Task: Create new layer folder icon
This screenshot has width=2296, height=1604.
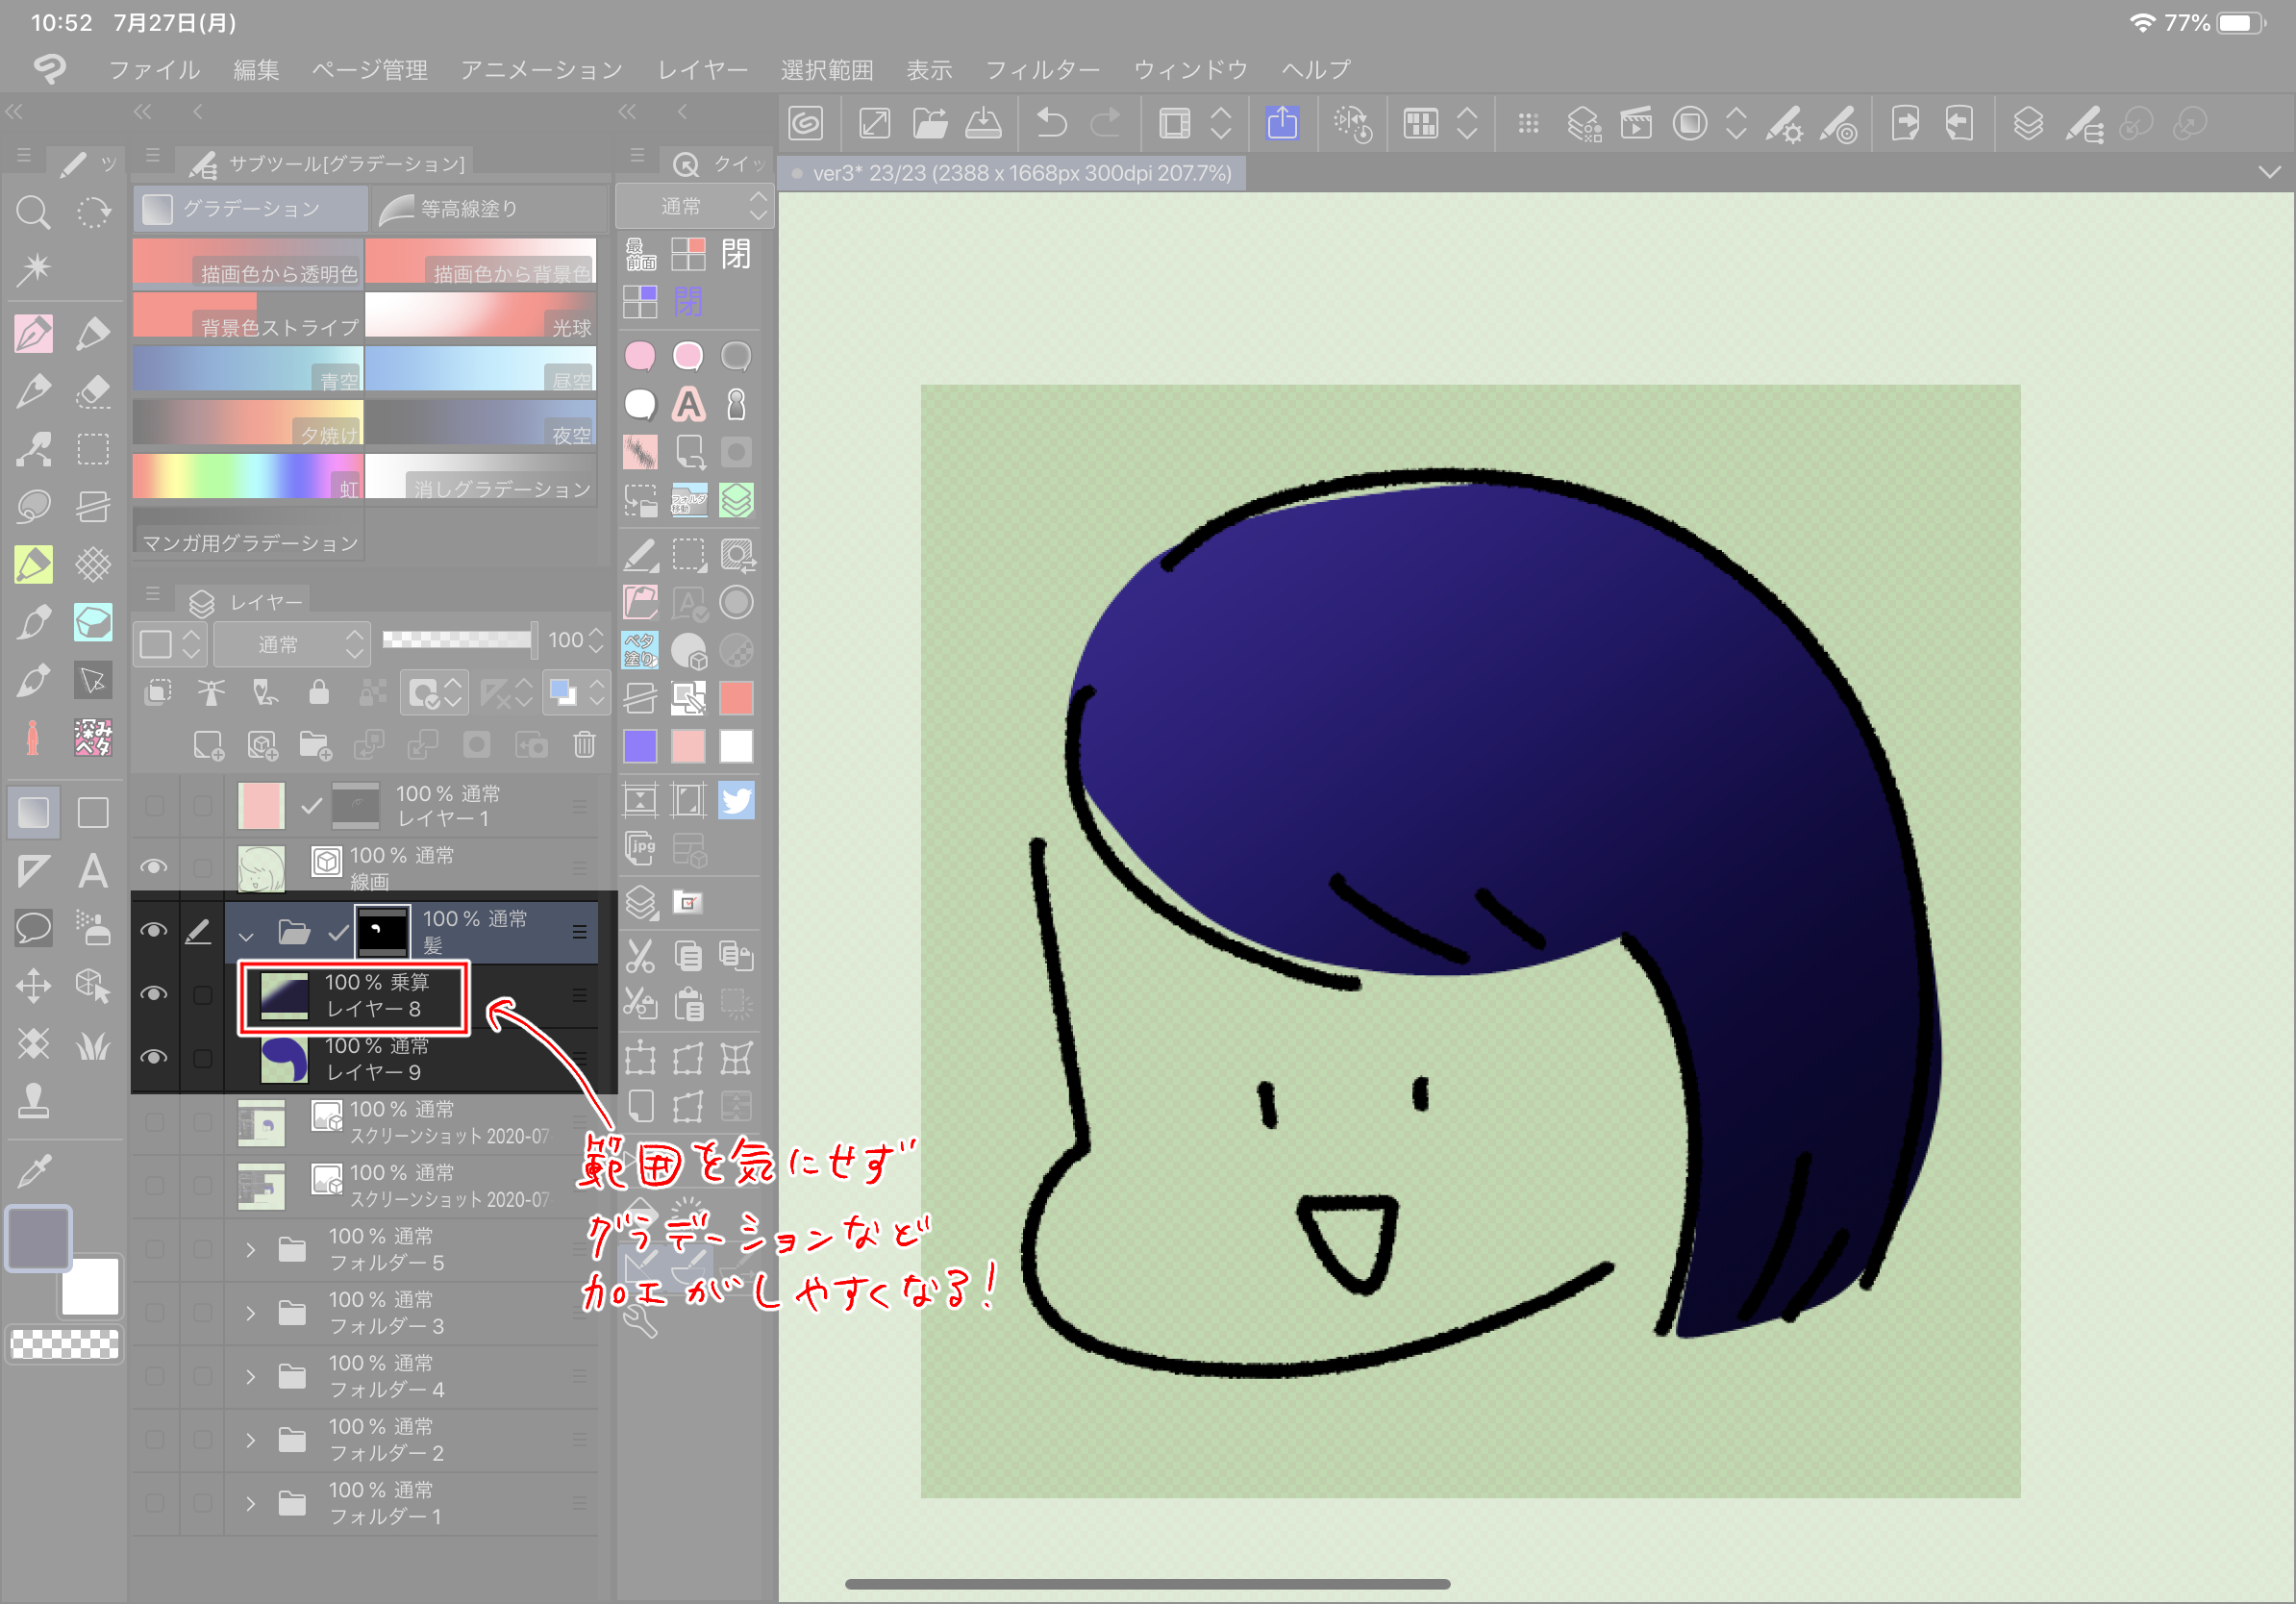Action: 315,745
